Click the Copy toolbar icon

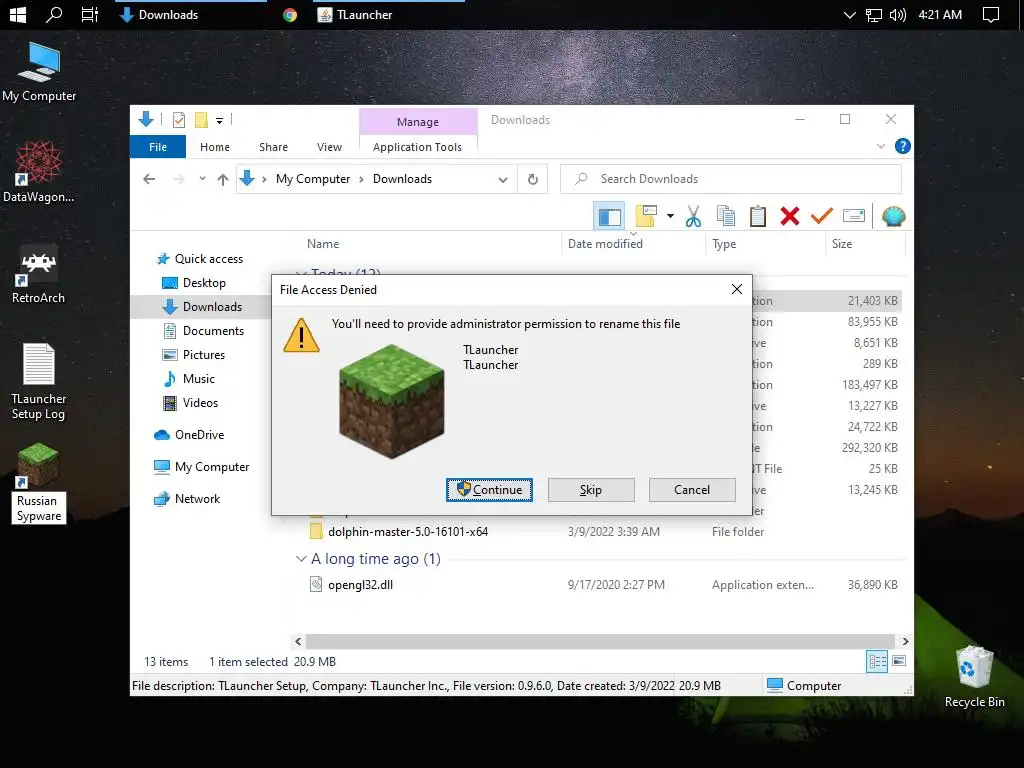click(x=726, y=216)
